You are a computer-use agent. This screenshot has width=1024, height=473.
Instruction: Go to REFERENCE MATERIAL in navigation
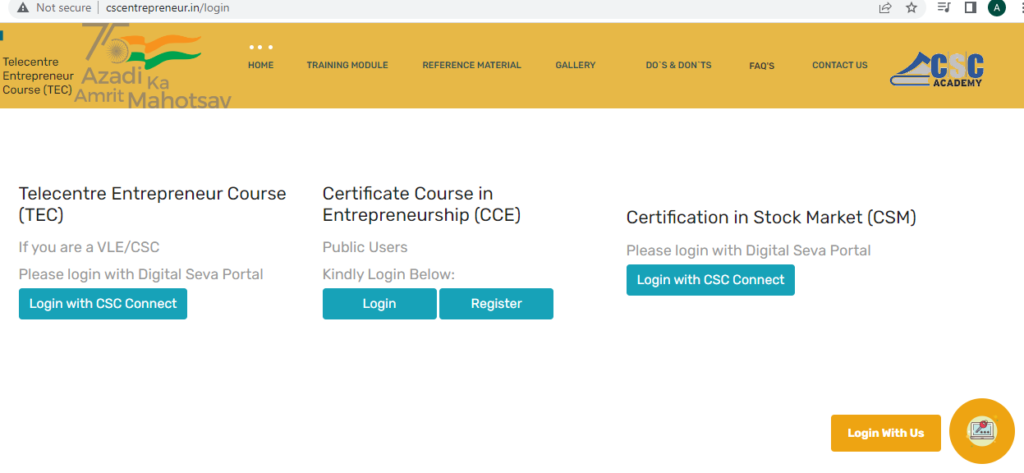pos(472,65)
